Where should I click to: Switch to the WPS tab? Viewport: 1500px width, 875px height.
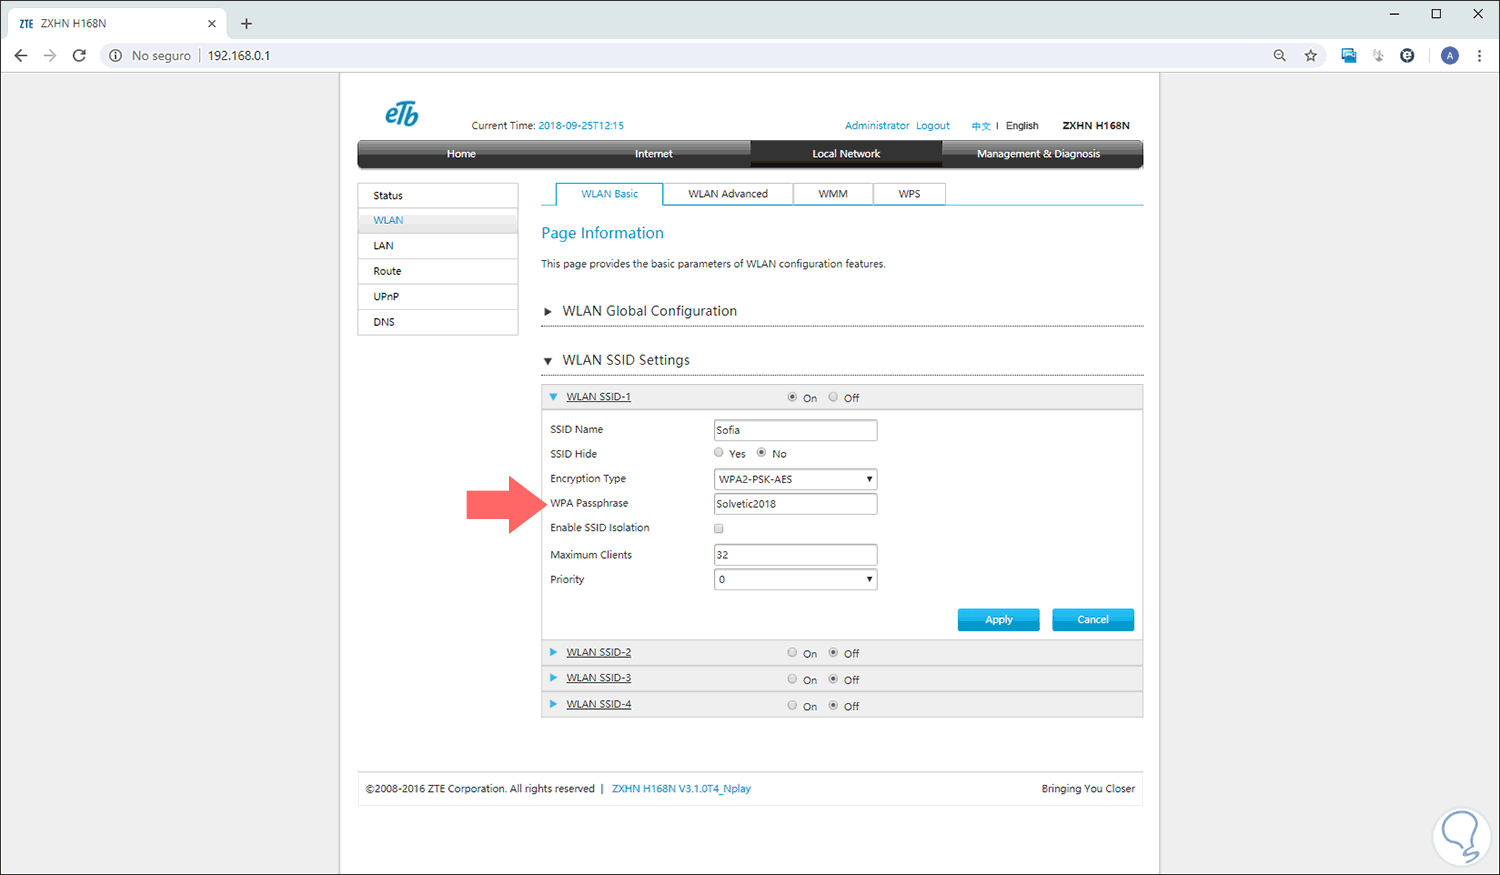909,194
